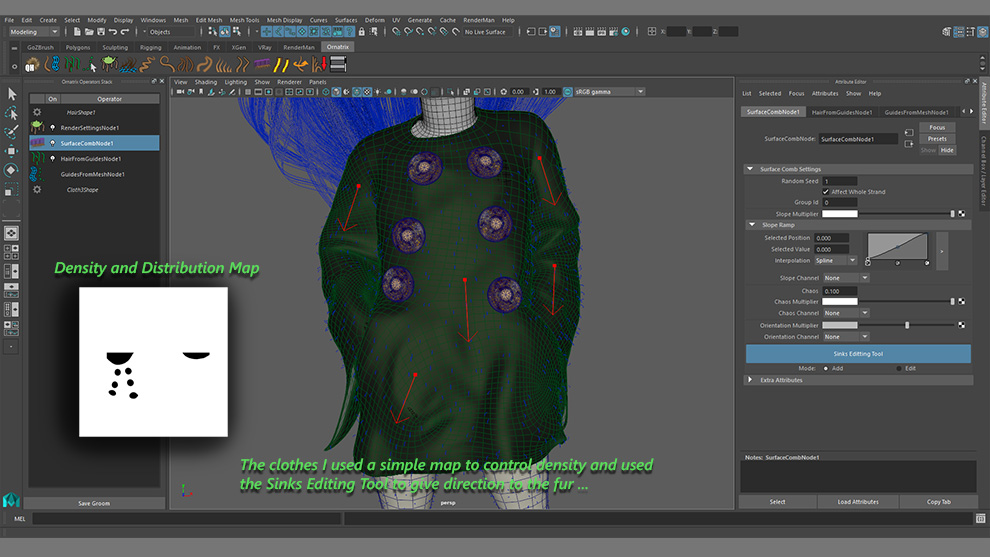
Task: Click the Sinks Editing Tool button
Action: coord(858,354)
